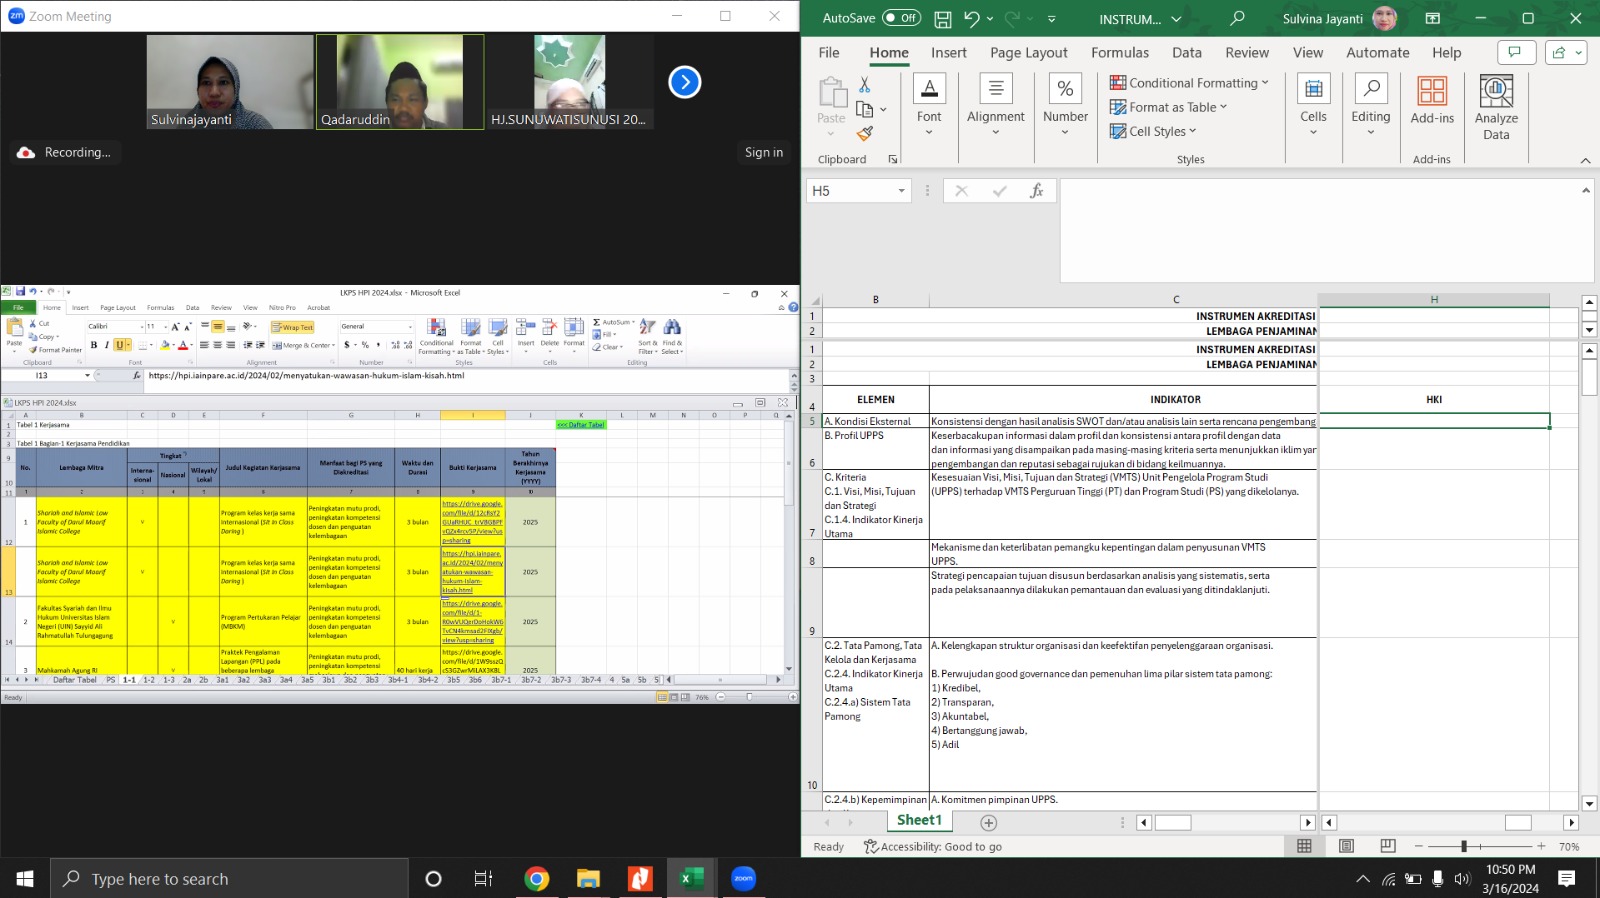Open the Analyze Data tool

1496,107
